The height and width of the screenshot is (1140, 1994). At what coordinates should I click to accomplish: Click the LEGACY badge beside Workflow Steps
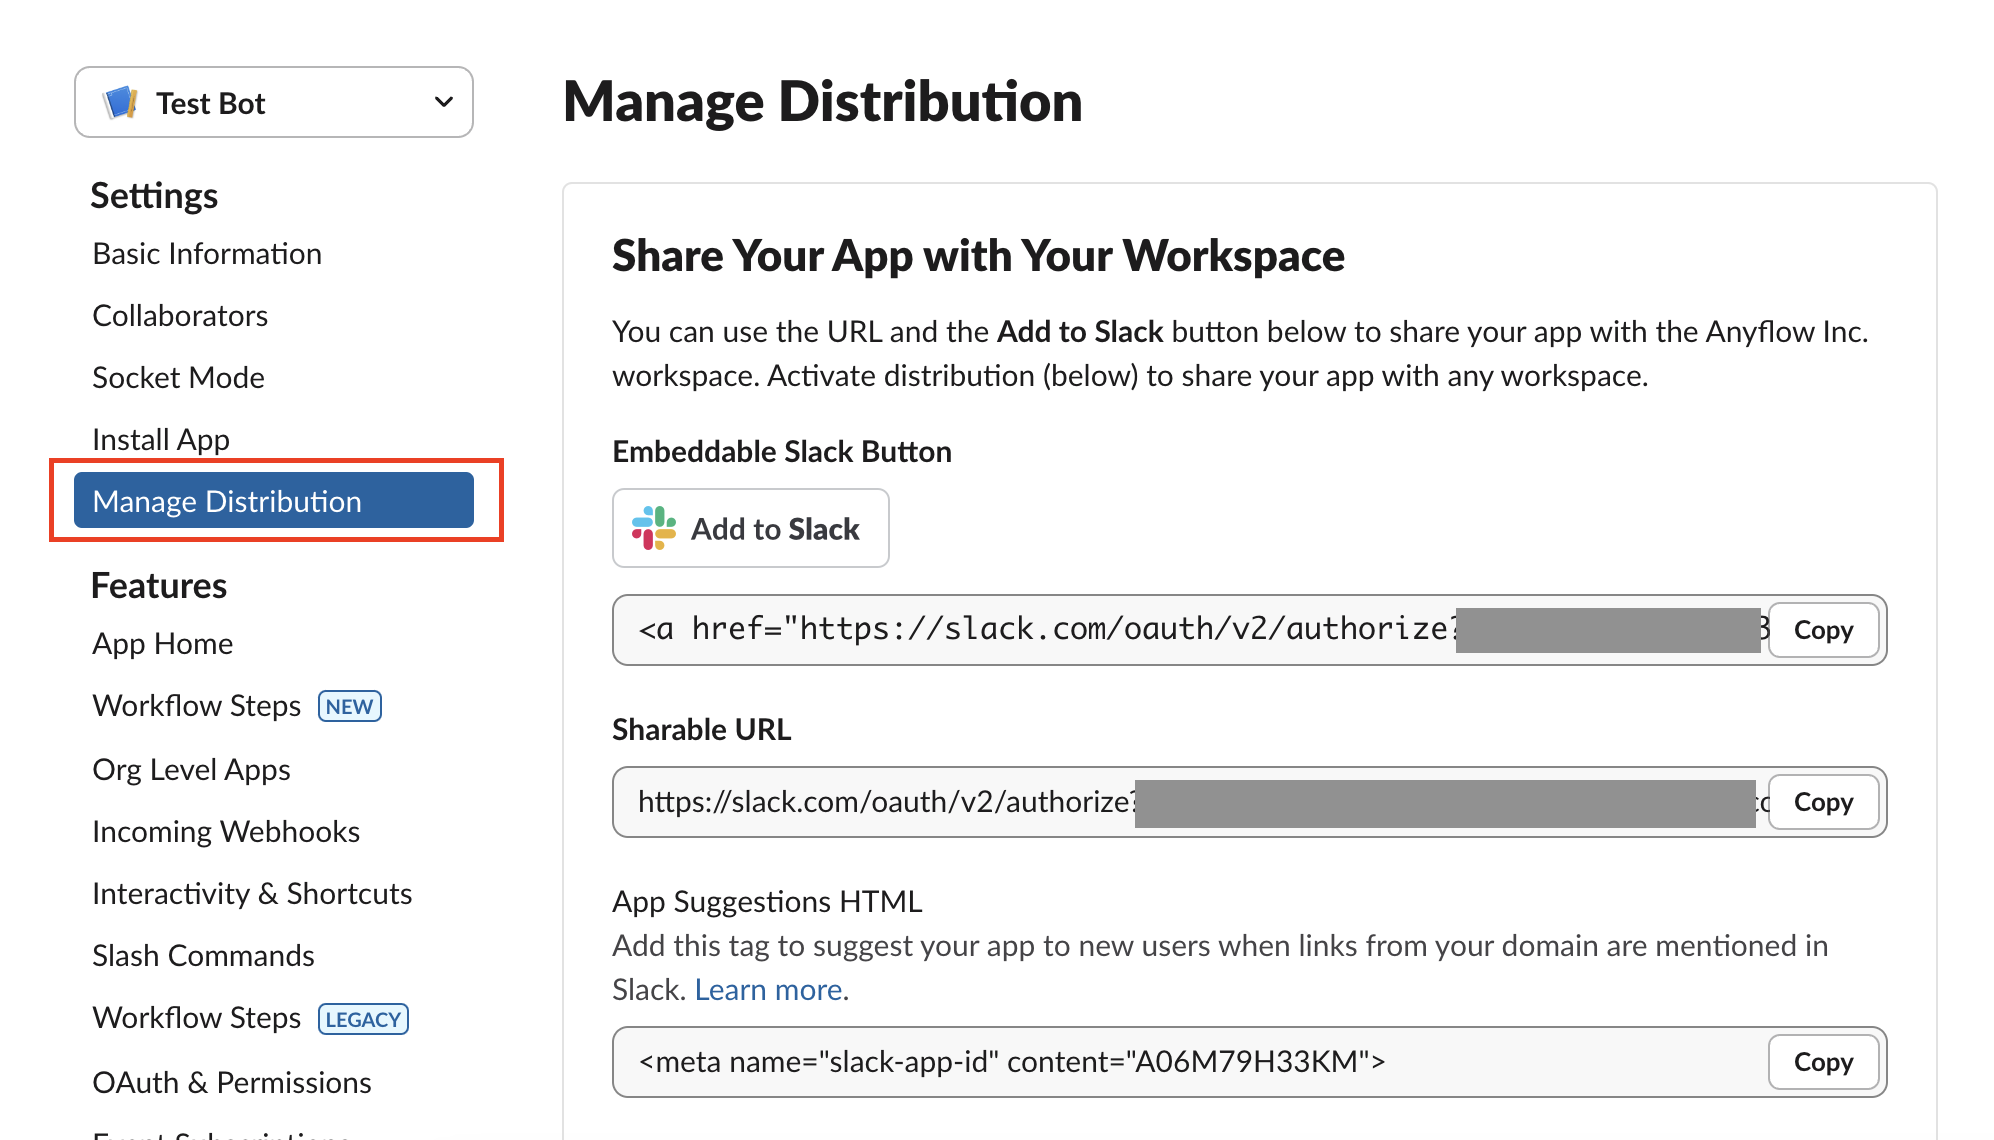pyautogui.click(x=363, y=1019)
